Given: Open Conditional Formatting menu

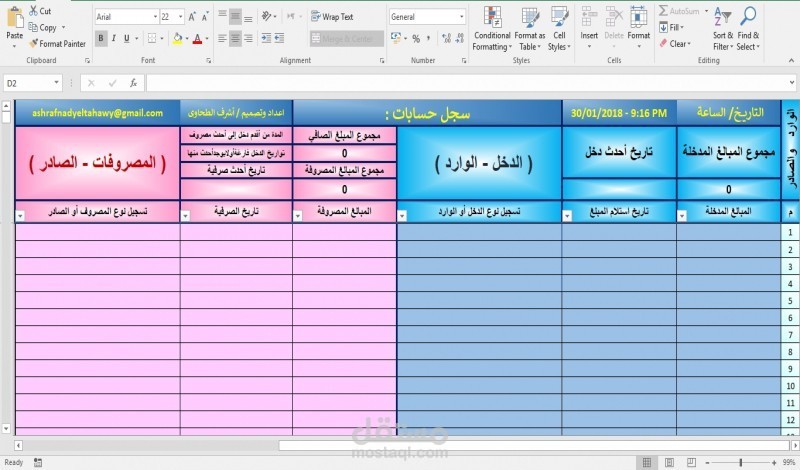Looking at the screenshot, I should point(492,29).
